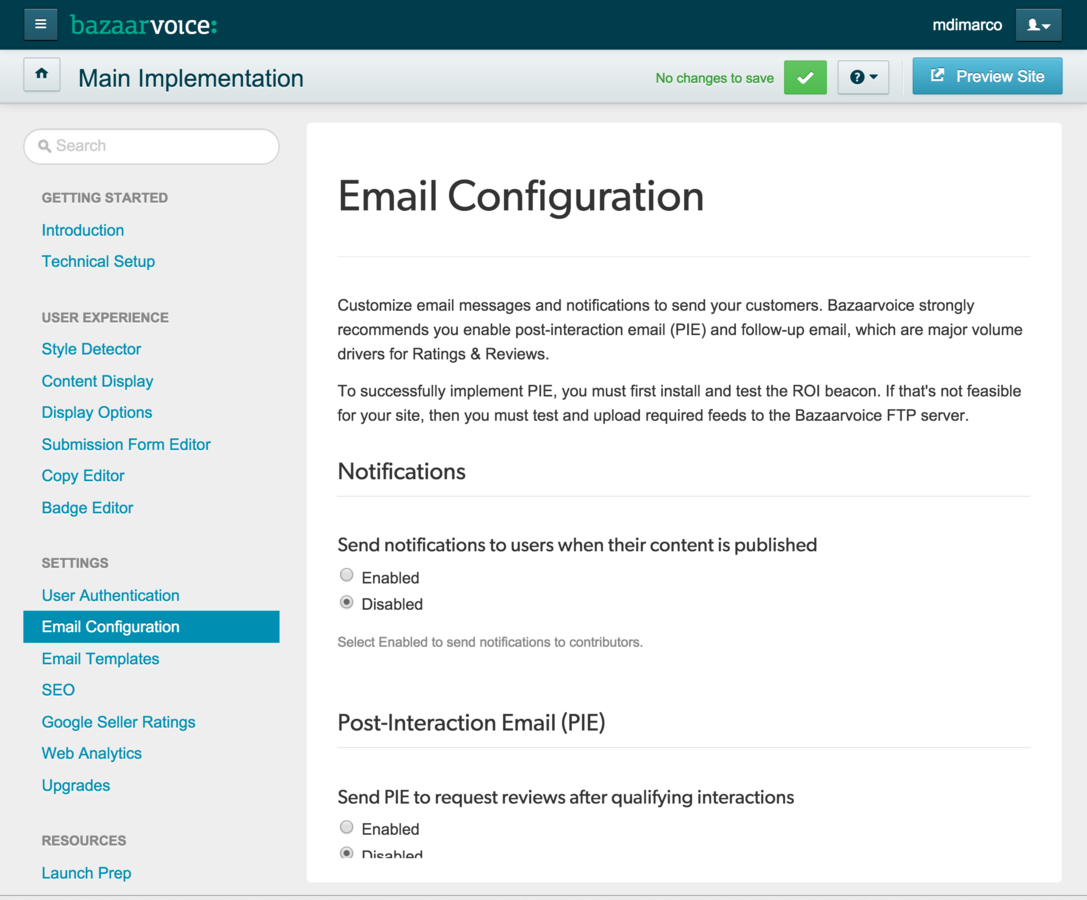Click the 'No changes to save' text
Image resolution: width=1087 pixels, height=900 pixels.
[x=715, y=78]
